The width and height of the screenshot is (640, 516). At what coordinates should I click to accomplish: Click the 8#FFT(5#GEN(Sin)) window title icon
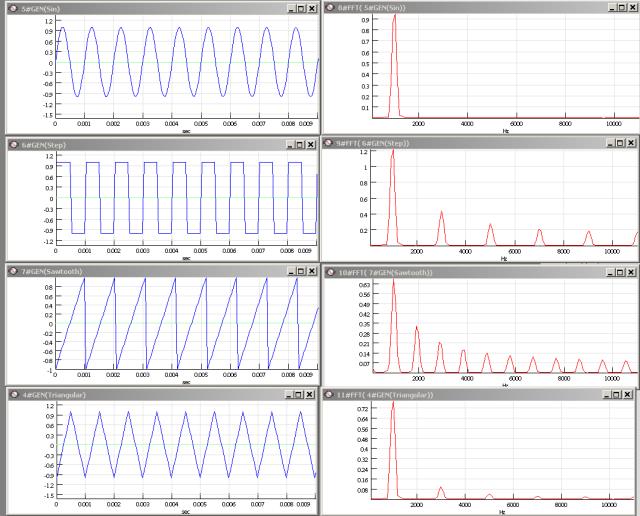[330, 7]
